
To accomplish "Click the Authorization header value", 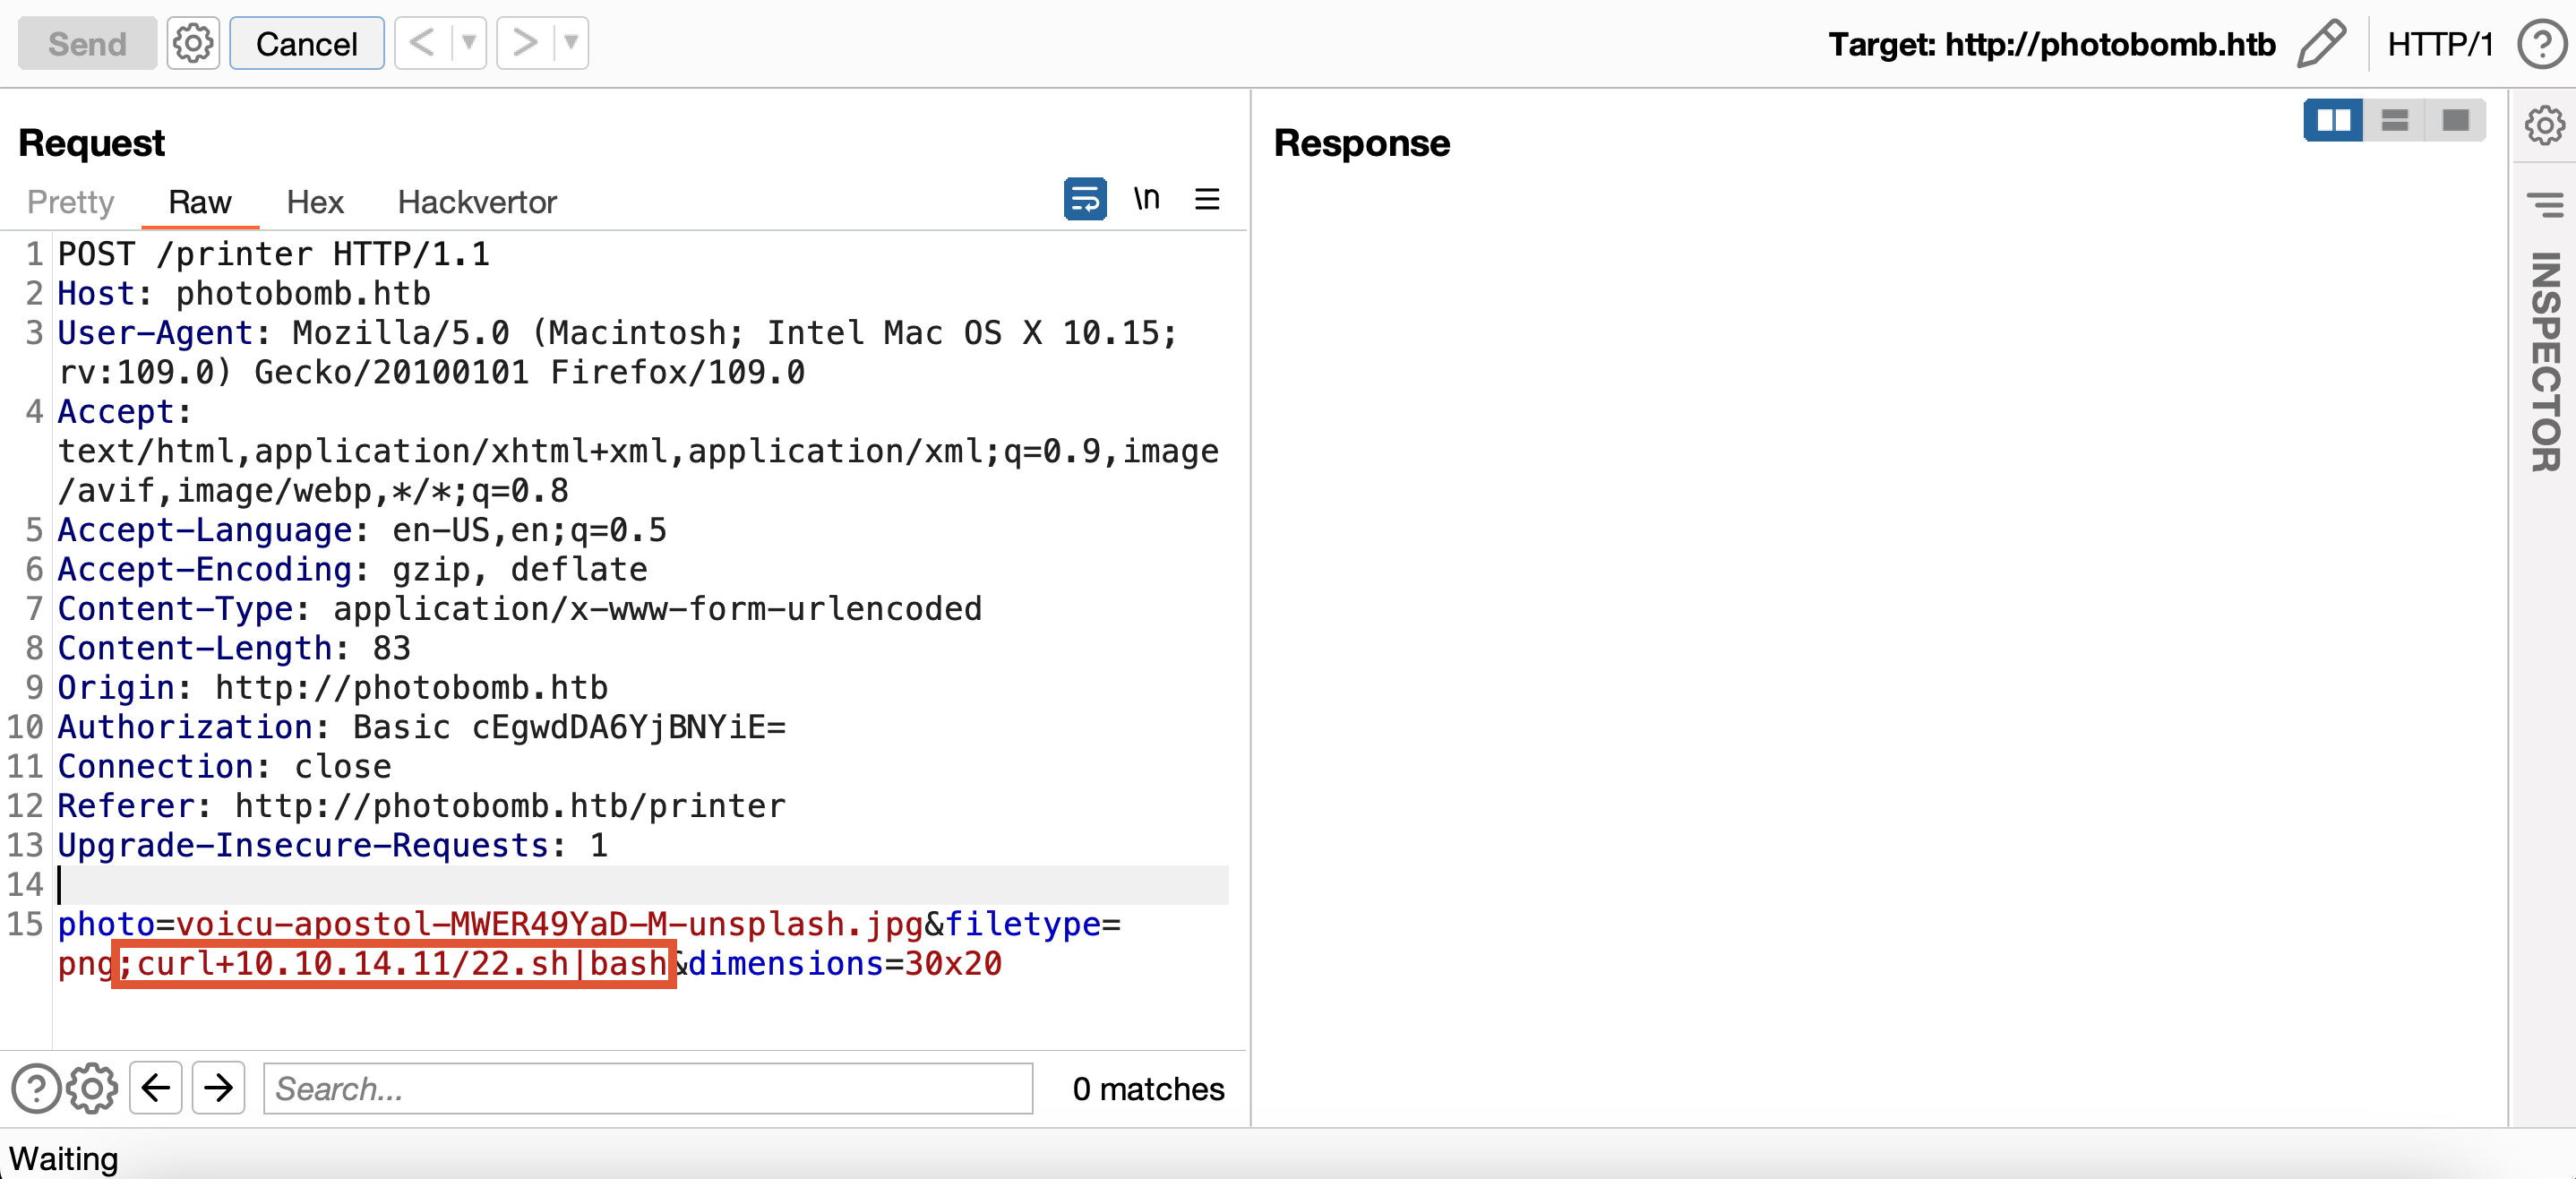I will (570, 727).
